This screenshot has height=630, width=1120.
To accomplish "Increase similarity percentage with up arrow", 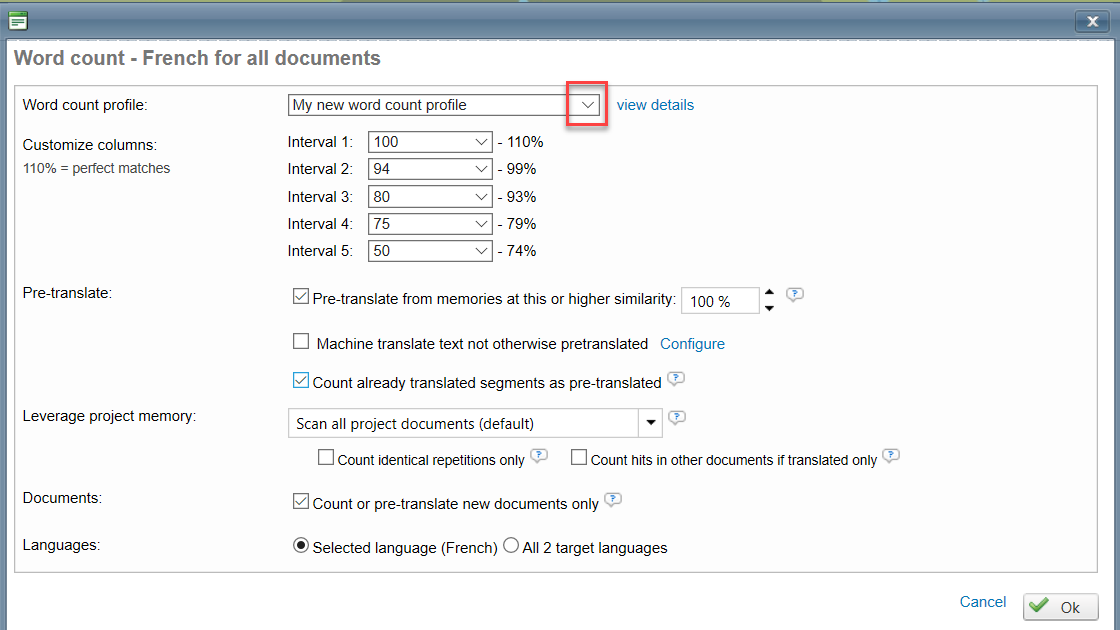I will click(769, 293).
